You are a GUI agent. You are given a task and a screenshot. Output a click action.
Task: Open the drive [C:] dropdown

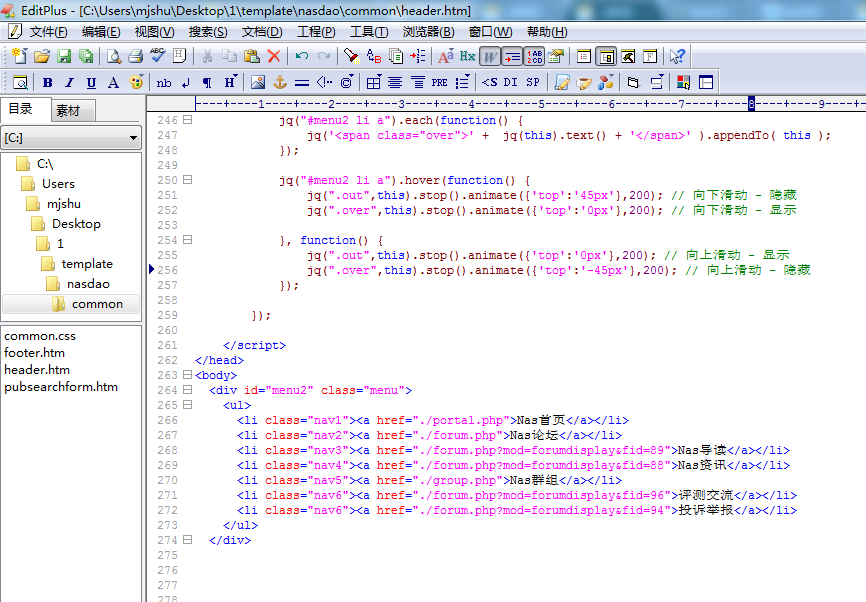pyautogui.click(x=133, y=138)
